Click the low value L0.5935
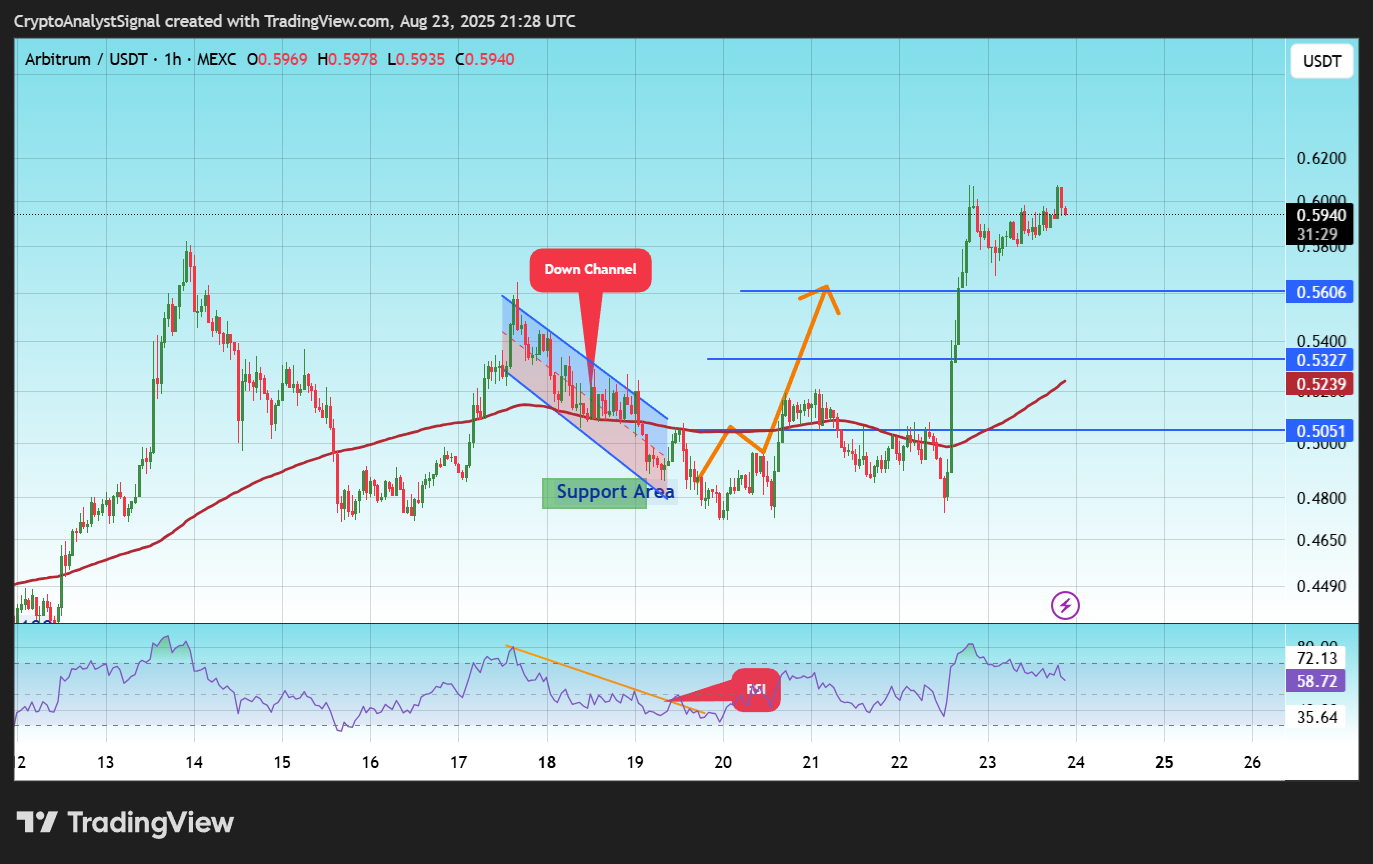The image size is (1373, 864). click(415, 60)
